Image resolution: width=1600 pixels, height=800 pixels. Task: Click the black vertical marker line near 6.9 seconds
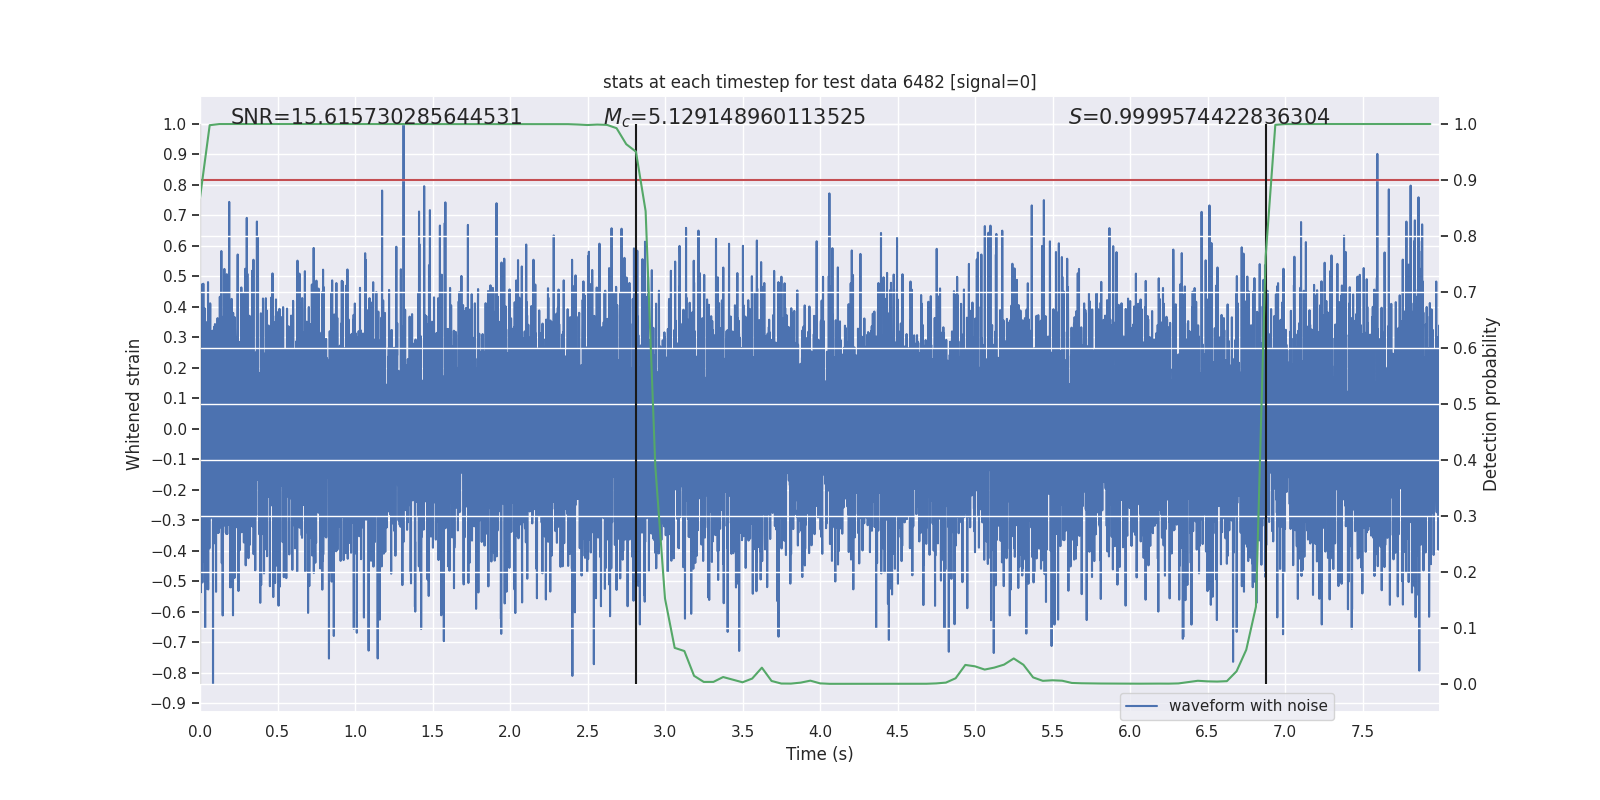click(1266, 404)
